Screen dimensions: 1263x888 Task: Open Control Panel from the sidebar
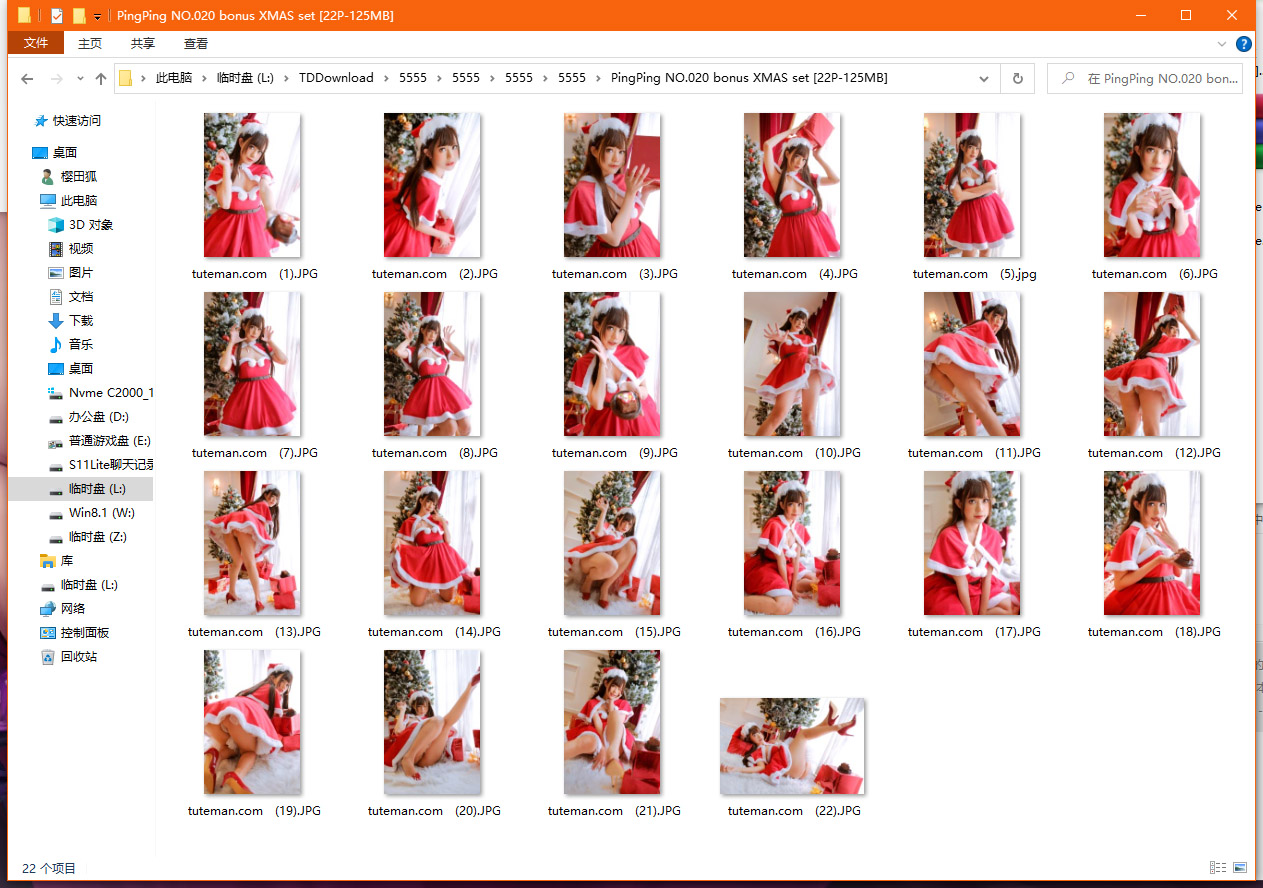pyautogui.click(x=84, y=633)
